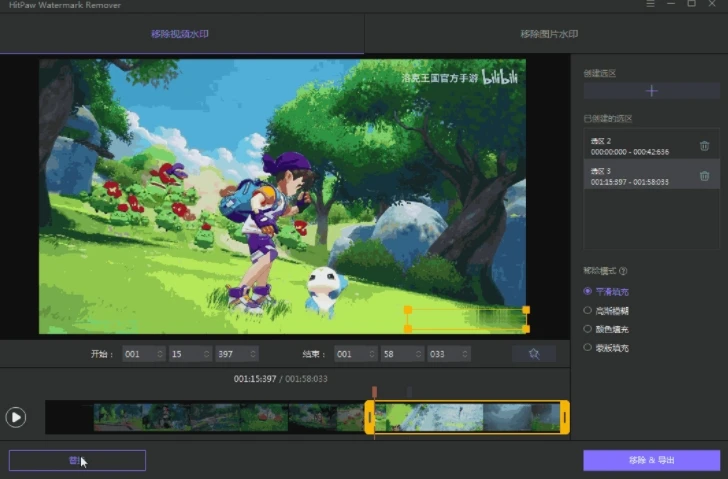Click the plus icon to create selection
728x479 pixels.
pyautogui.click(x=651, y=91)
